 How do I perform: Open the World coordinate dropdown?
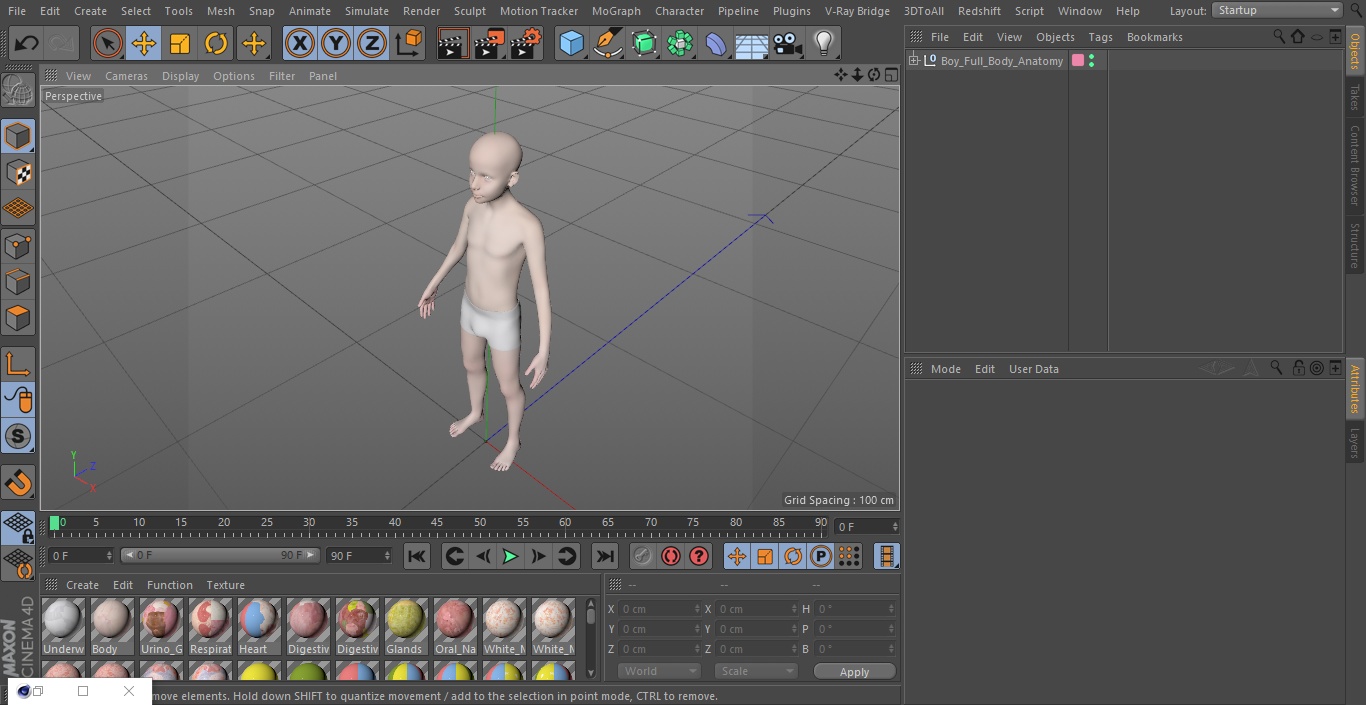coord(659,671)
